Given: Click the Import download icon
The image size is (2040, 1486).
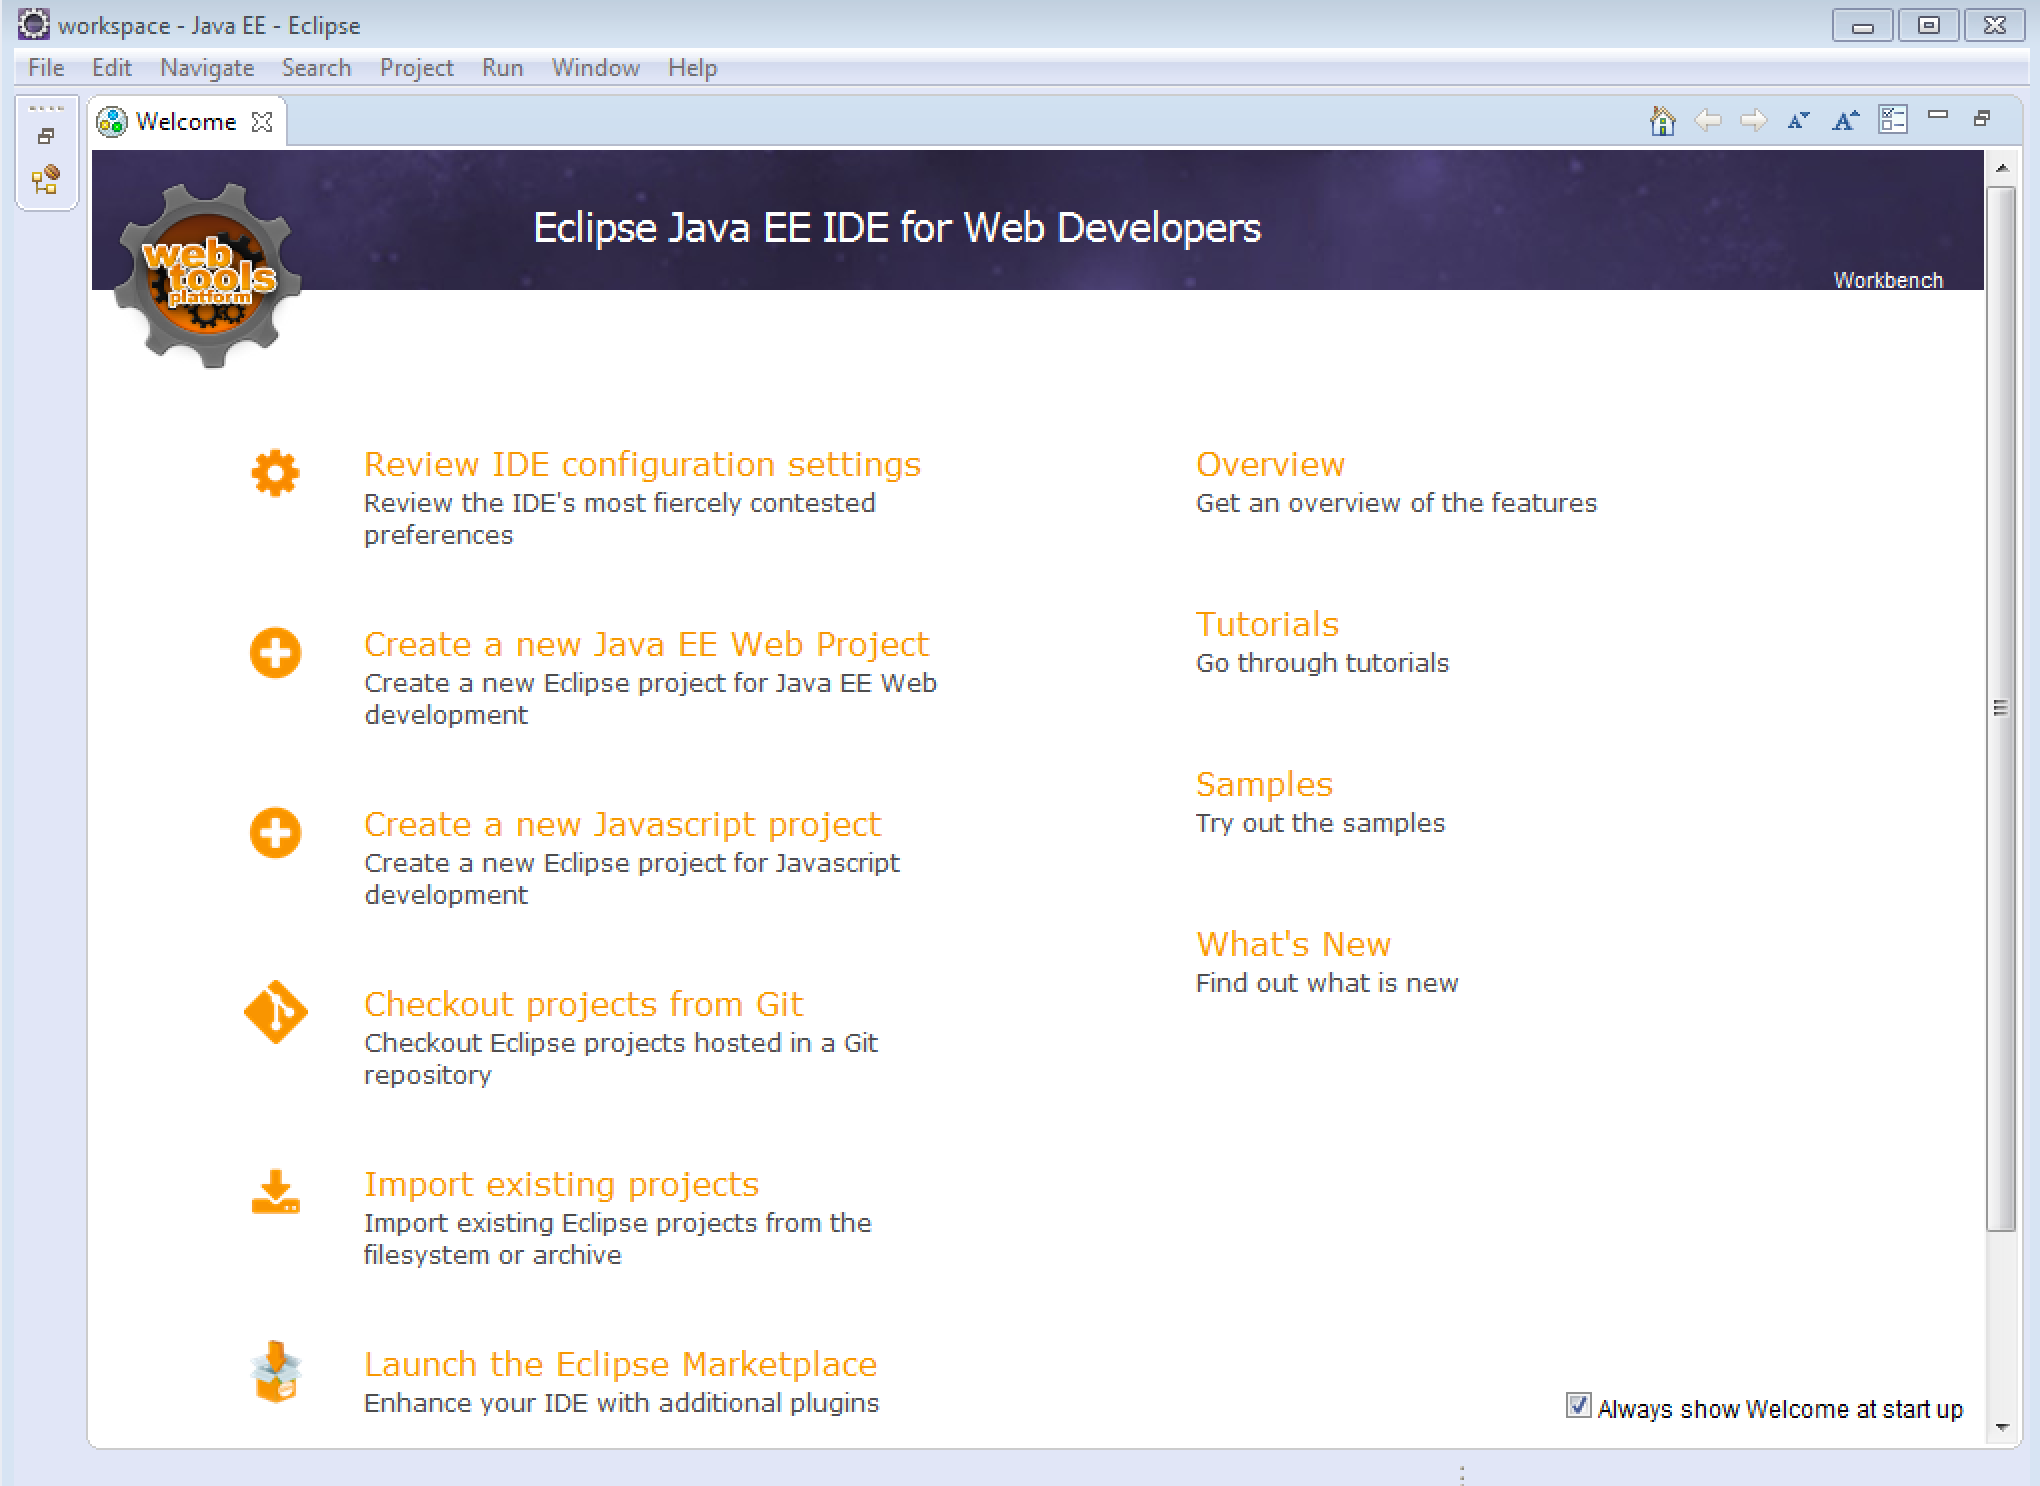Looking at the screenshot, I should tap(275, 1192).
